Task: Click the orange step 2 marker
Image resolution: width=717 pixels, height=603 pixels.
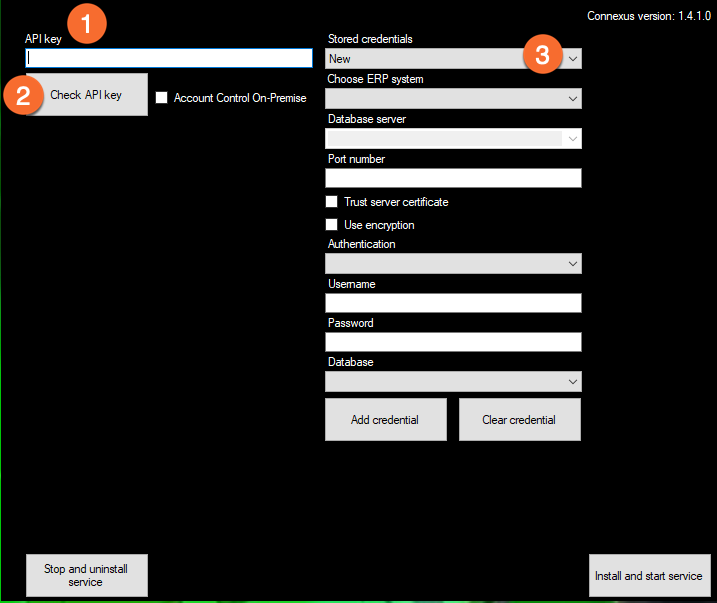Action: pyautogui.click(x=24, y=95)
